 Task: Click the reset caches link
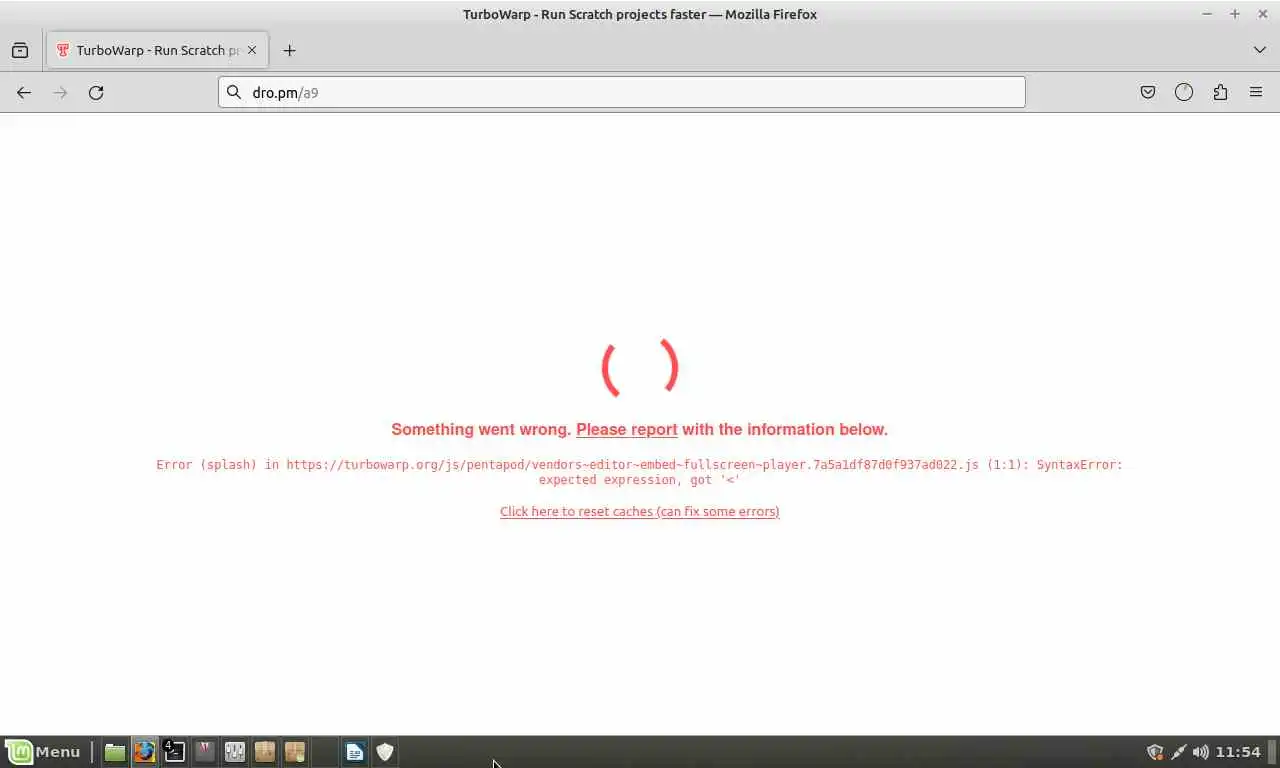[640, 511]
